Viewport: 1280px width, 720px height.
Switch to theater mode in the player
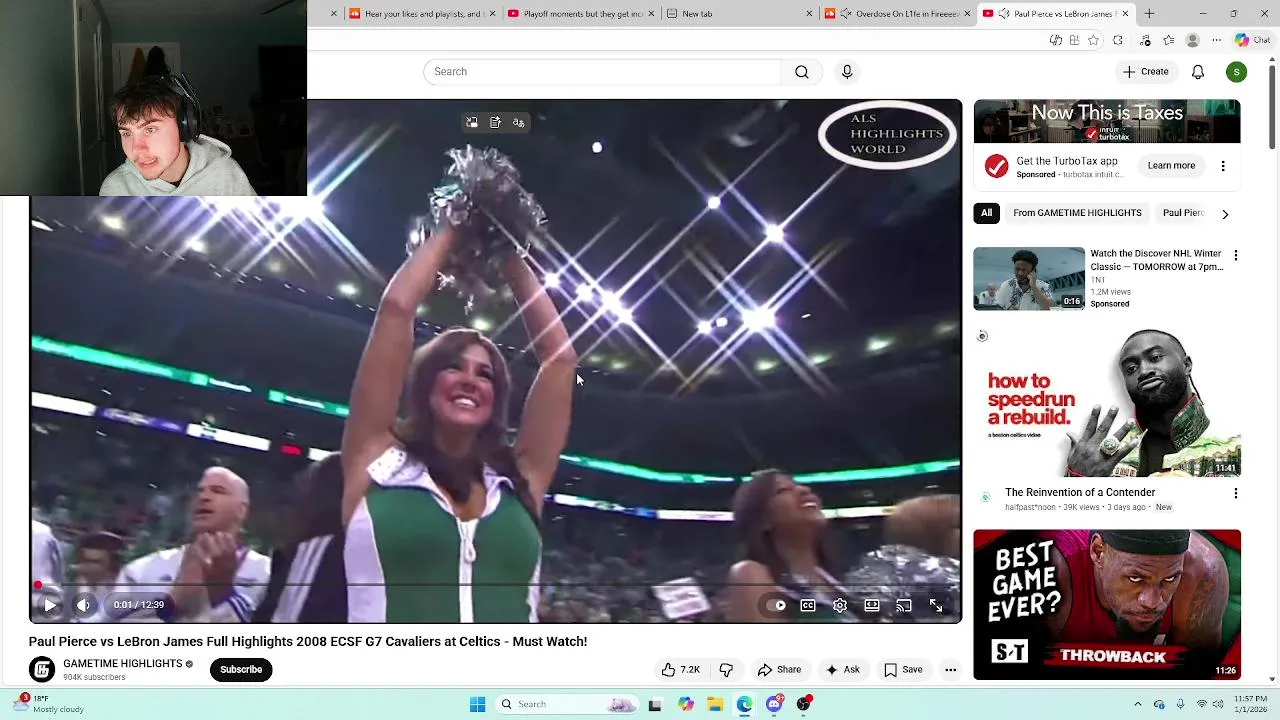872,605
